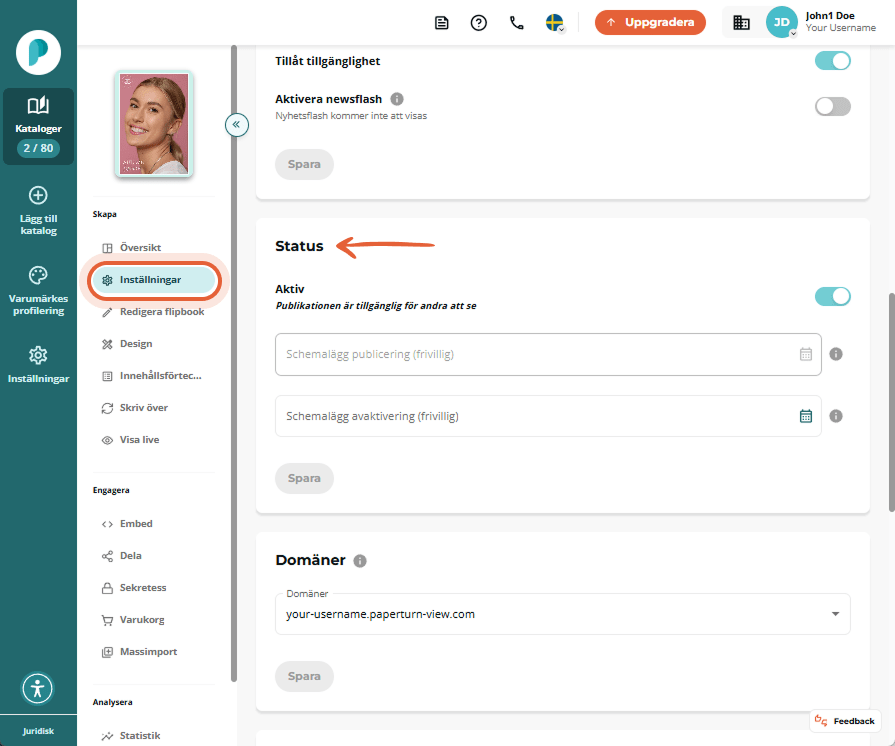Click the Varukorg cart icon
895x746 pixels.
pos(107,620)
